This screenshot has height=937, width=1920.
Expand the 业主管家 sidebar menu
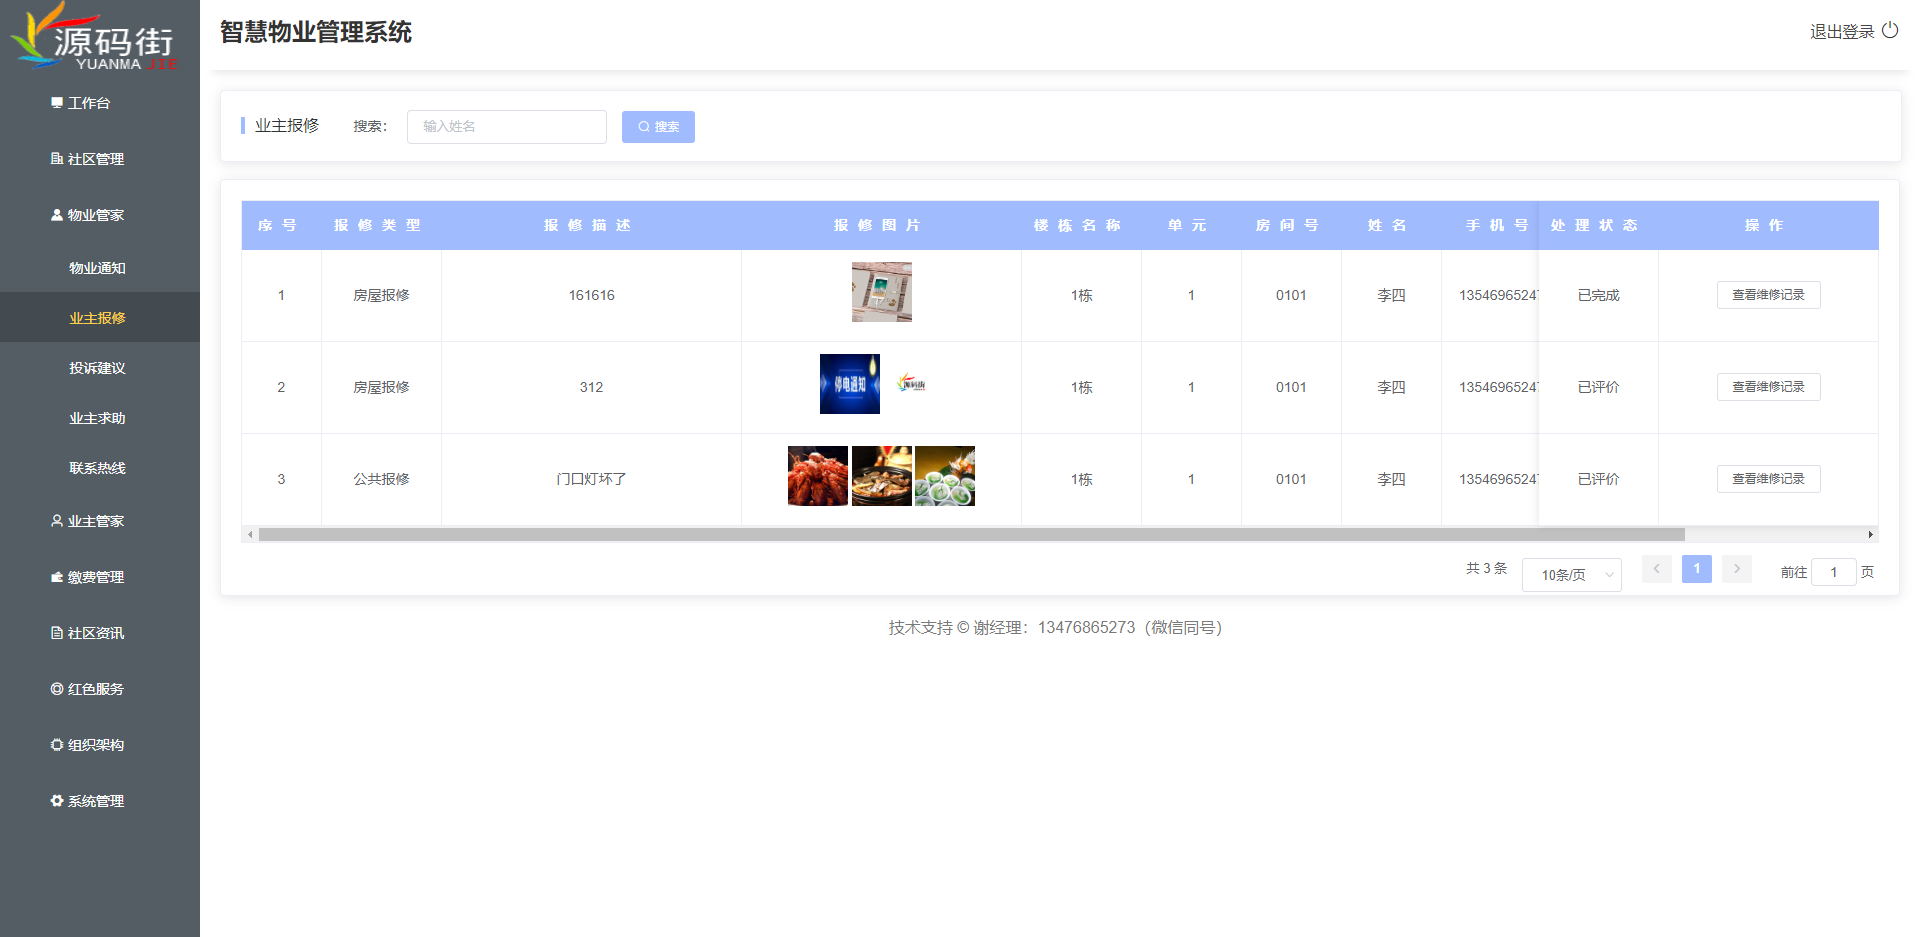(96, 521)
